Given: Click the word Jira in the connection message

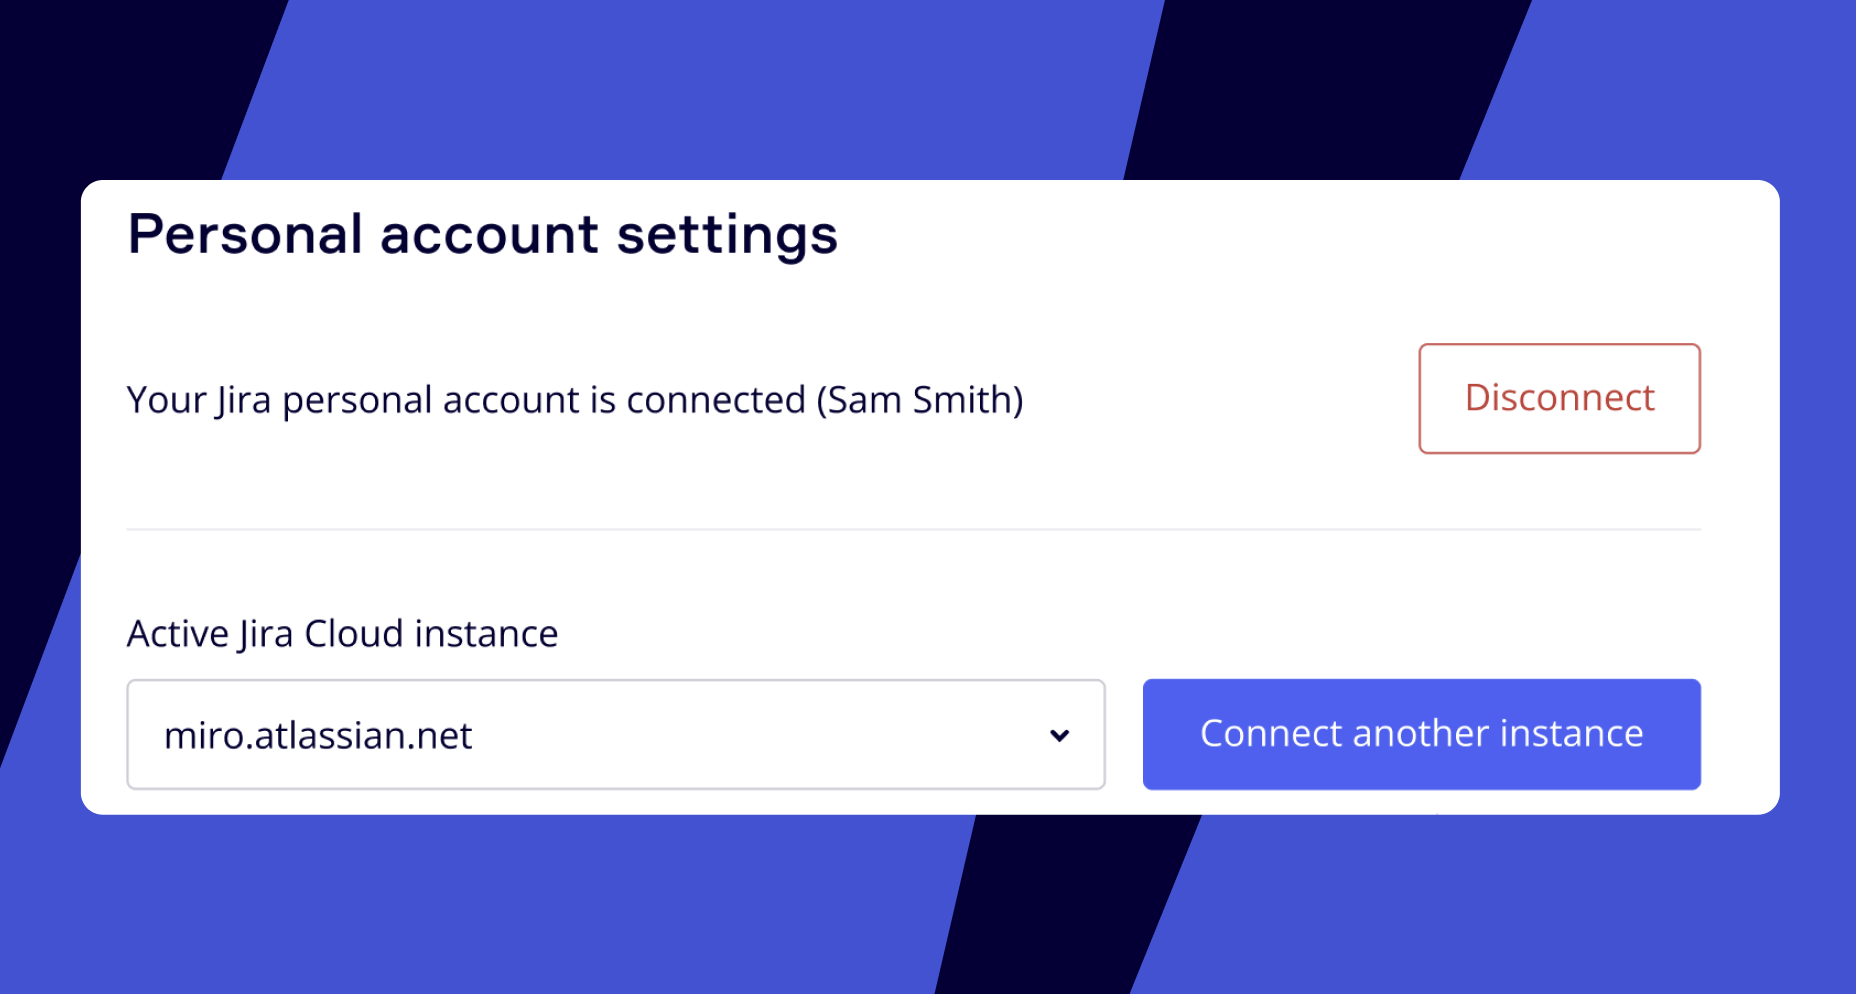Looking at the screenshot, I should 244,400.
